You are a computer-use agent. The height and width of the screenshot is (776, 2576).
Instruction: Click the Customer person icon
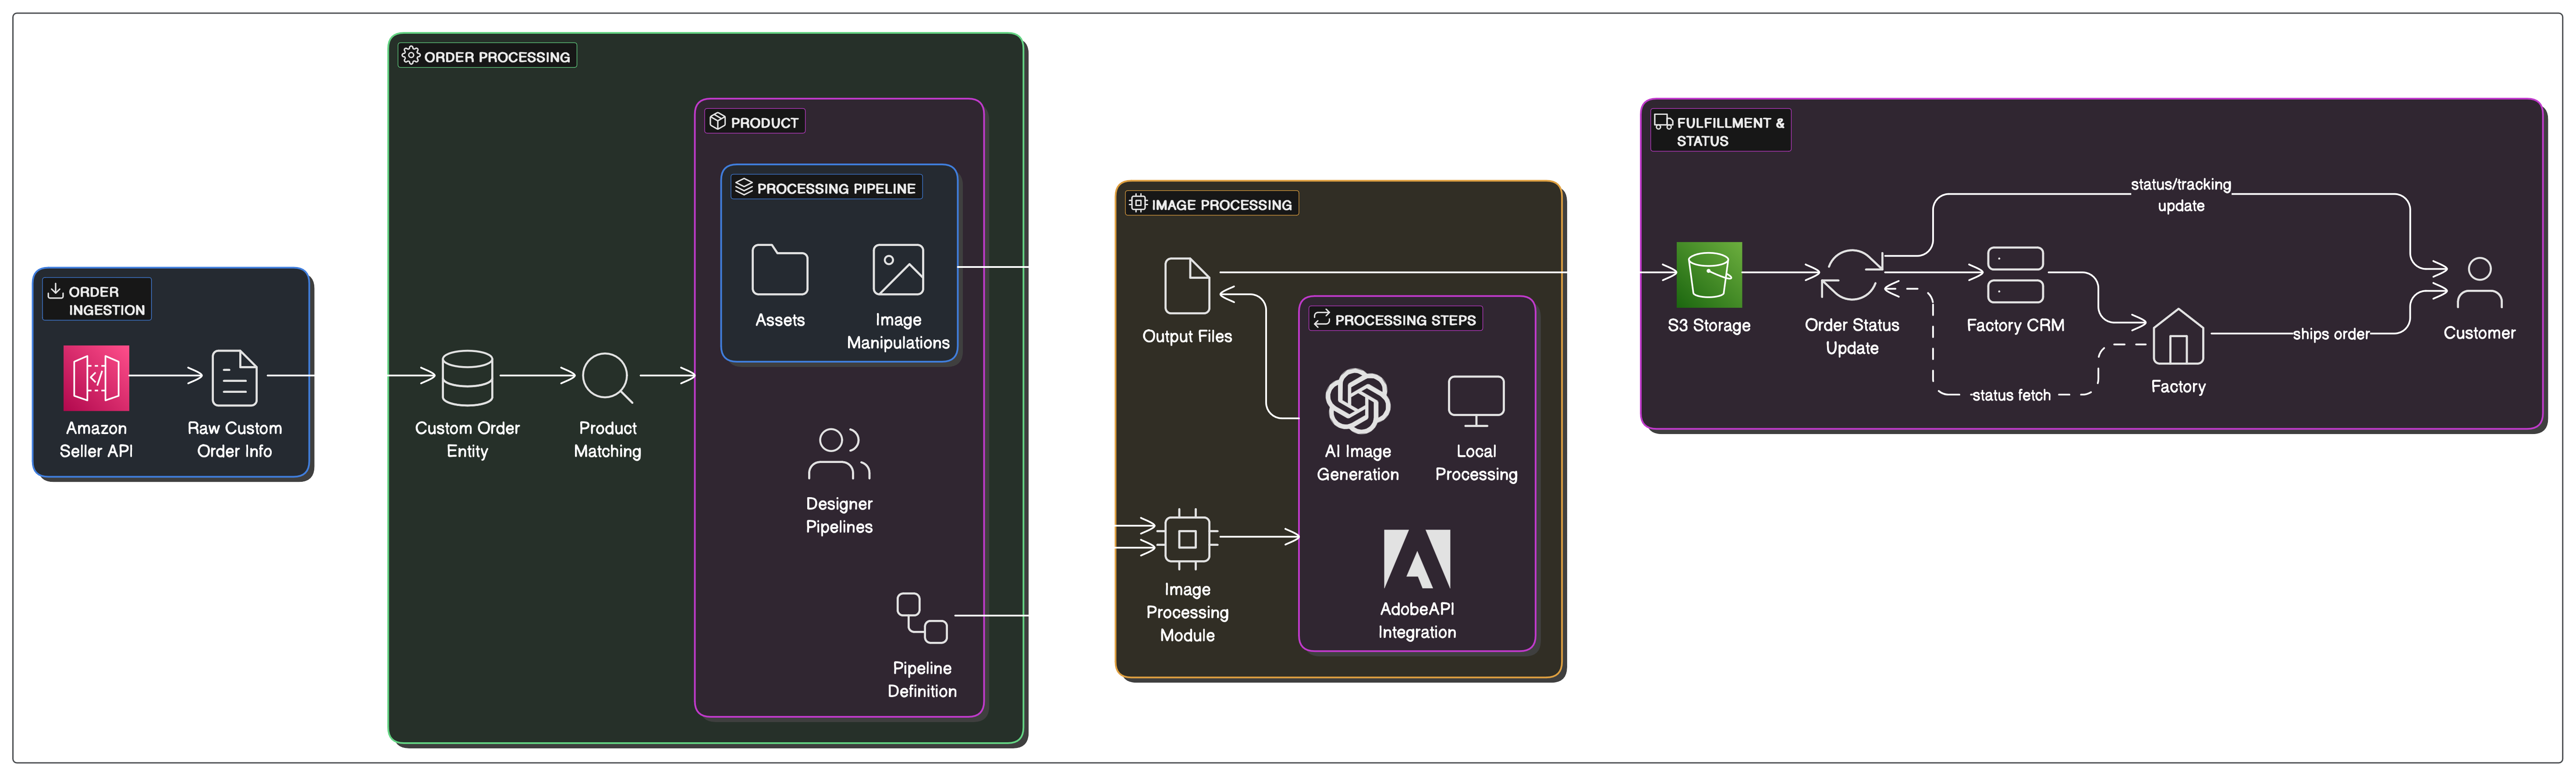coord(2479,283)
